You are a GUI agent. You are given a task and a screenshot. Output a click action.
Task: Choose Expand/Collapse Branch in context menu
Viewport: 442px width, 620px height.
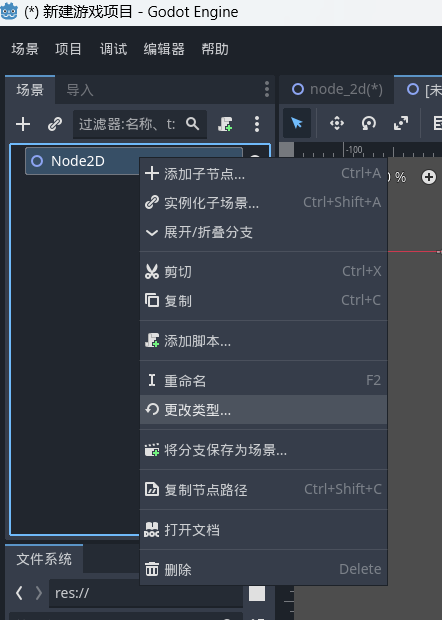pyautogui.click(x=263, y=232)
